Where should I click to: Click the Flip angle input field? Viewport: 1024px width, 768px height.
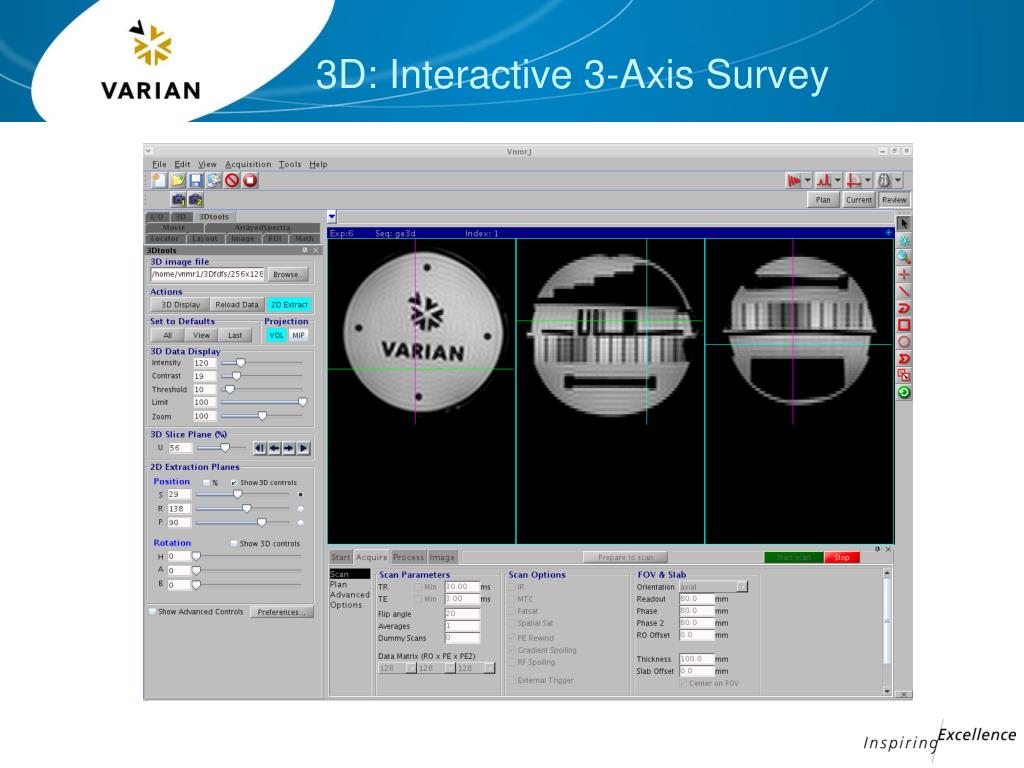[x=462, y=614]
